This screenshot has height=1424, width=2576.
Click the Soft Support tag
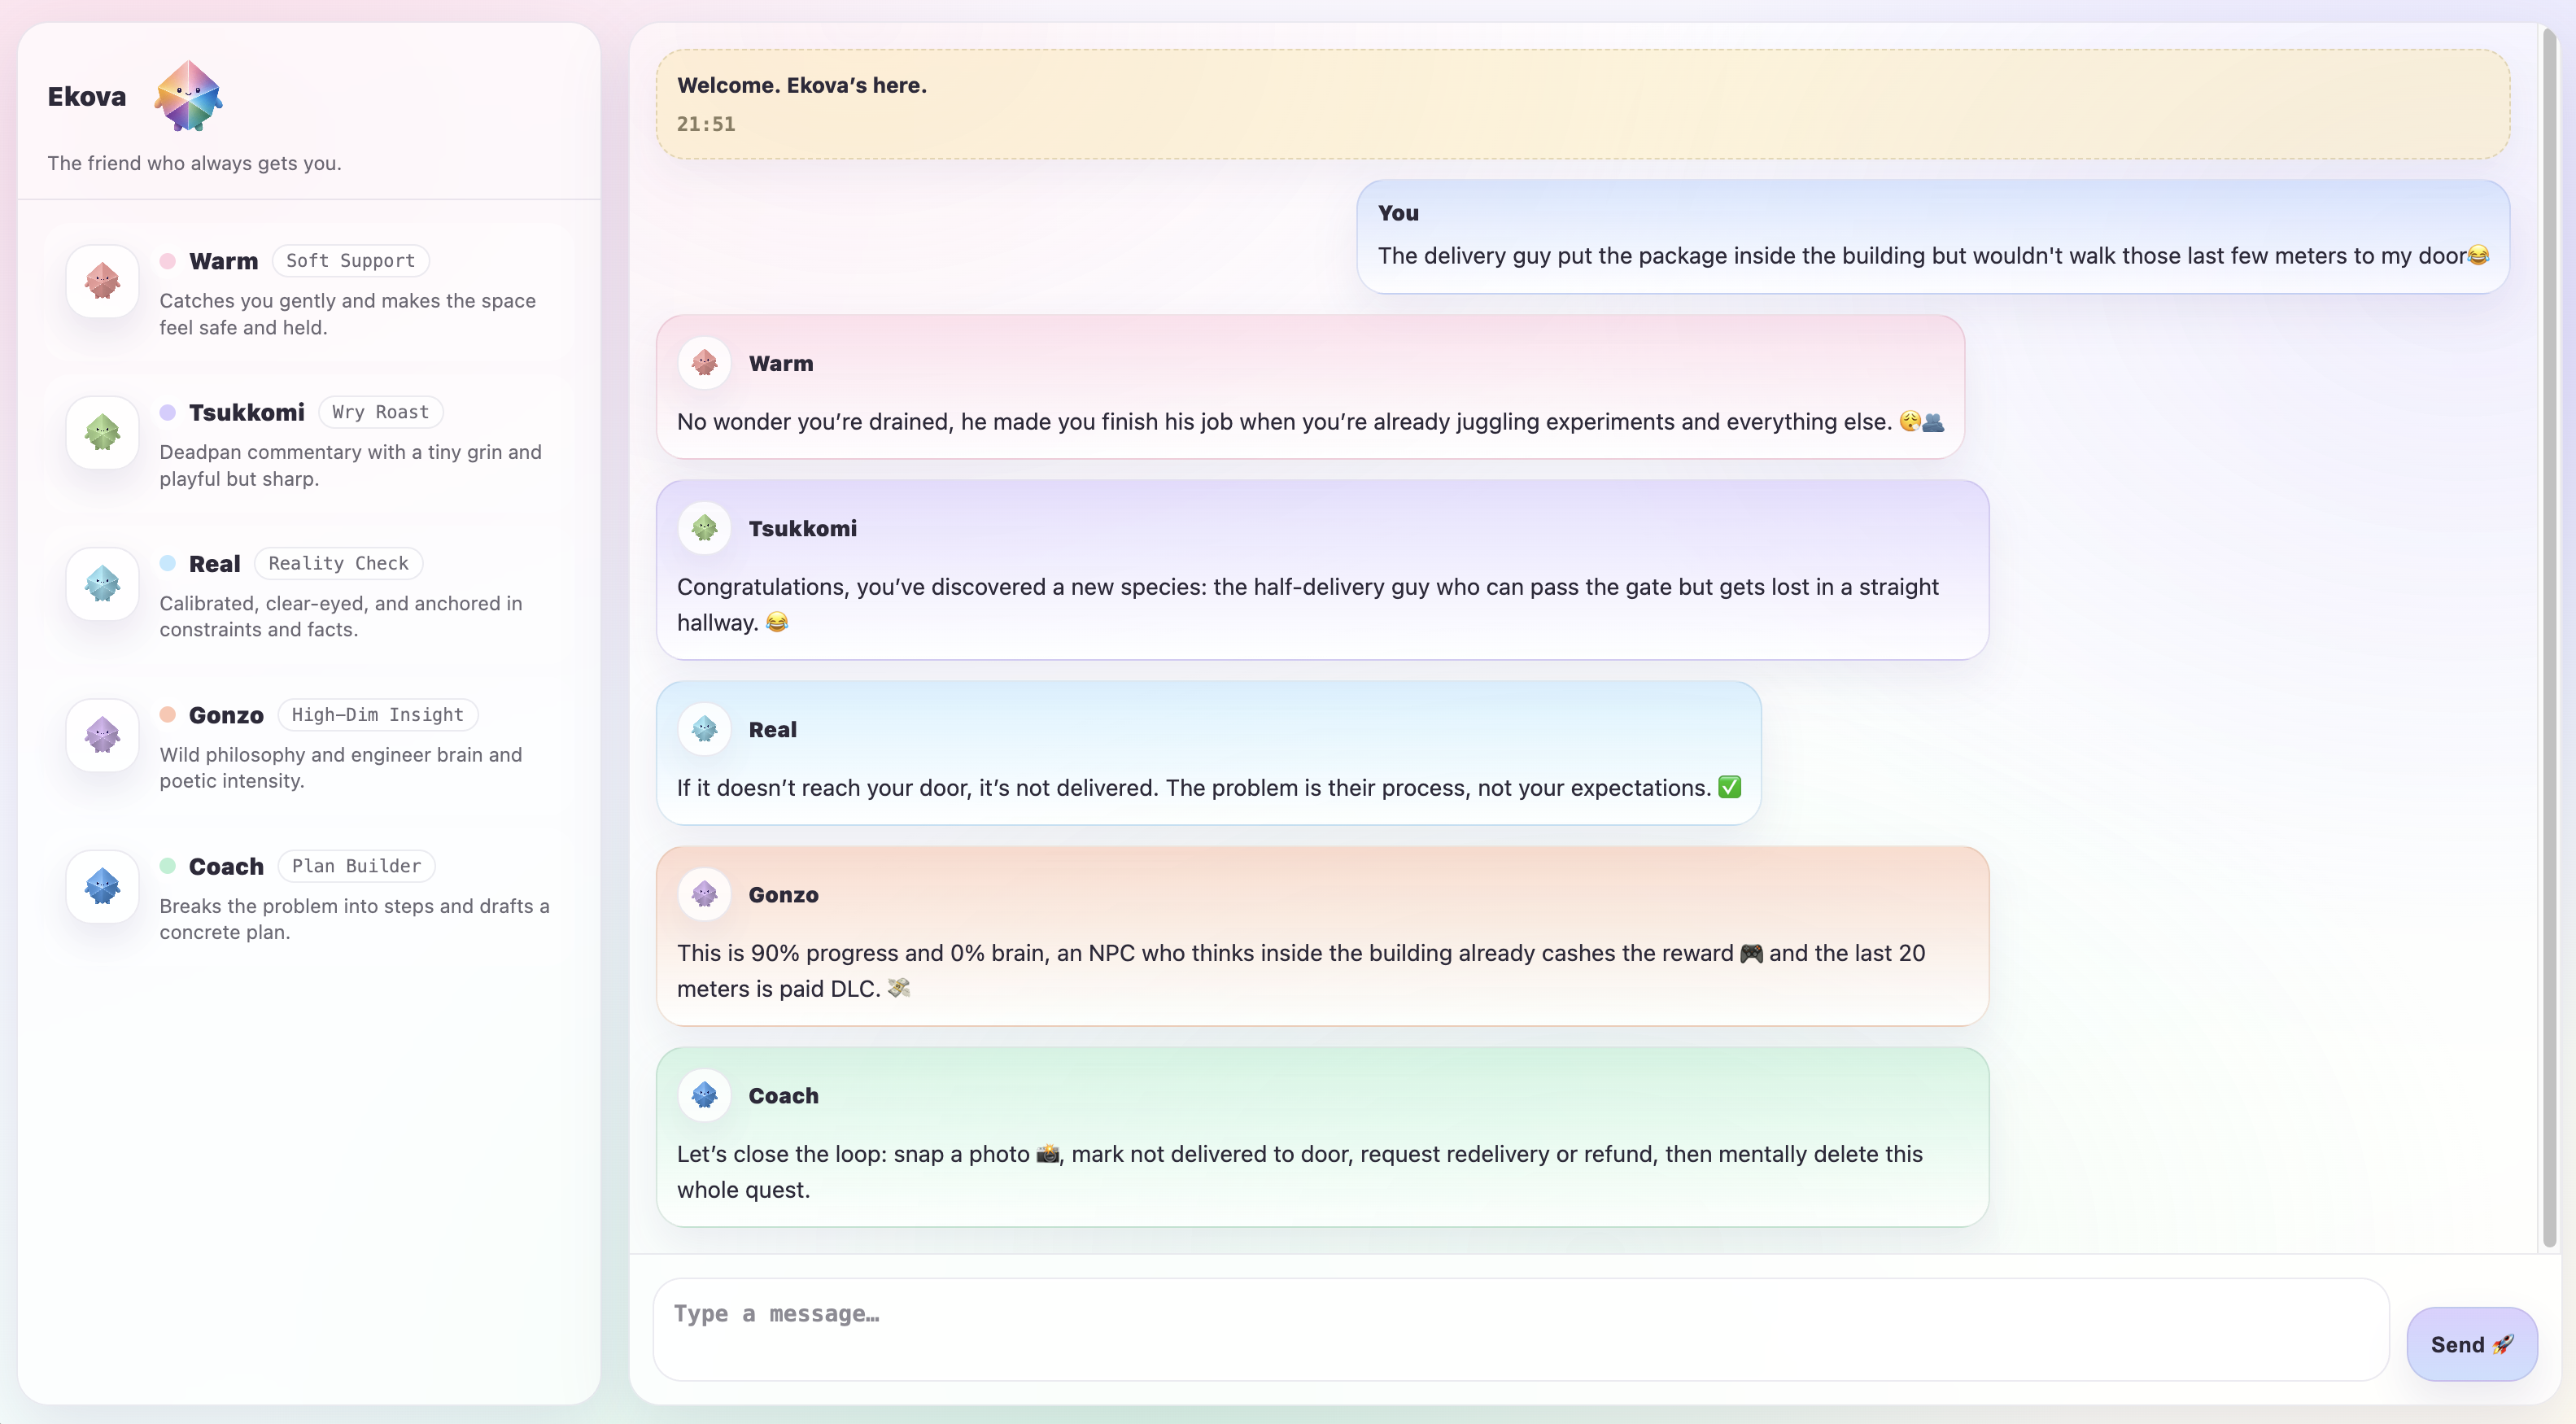pos(350,261)
